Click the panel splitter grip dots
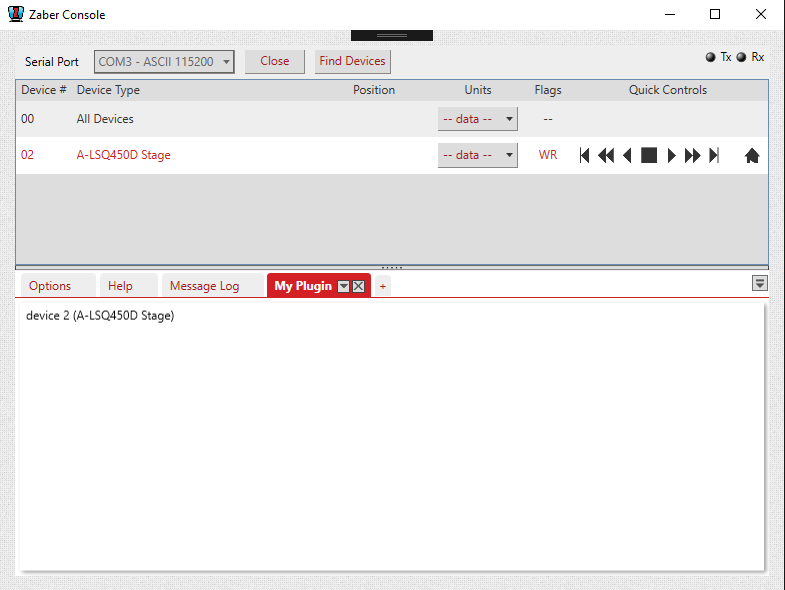The width and height of the screenshot is (785, 590). click(x=392, y=268)
